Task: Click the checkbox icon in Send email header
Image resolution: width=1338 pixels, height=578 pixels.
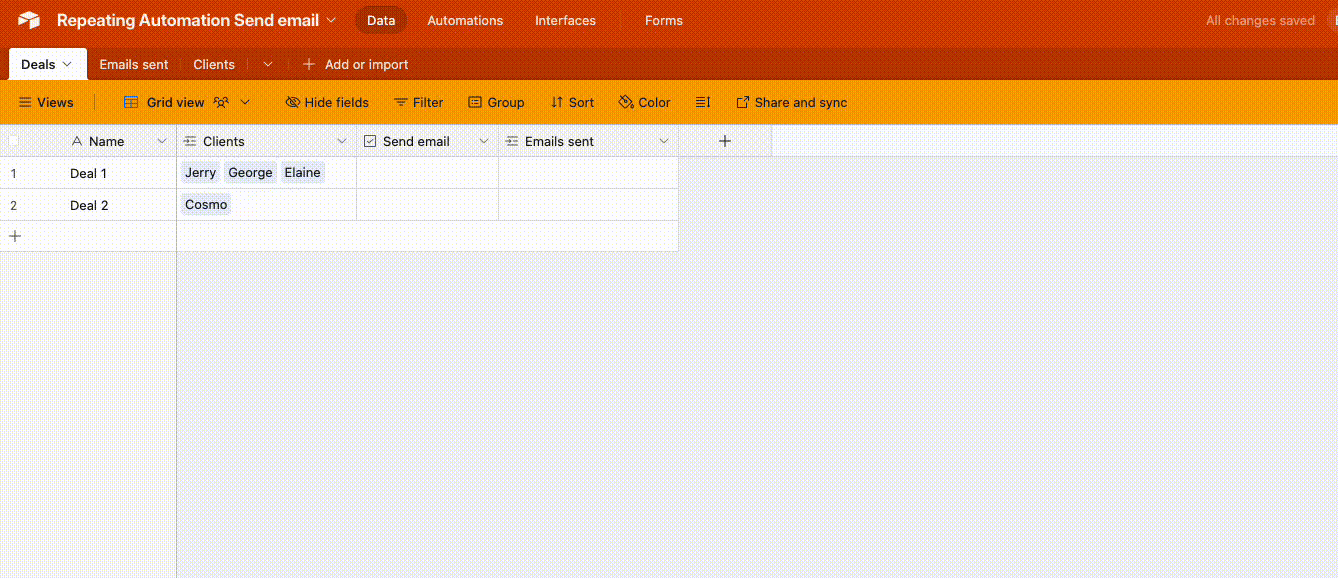Action: pyautogui.click(x=370, y=141)
